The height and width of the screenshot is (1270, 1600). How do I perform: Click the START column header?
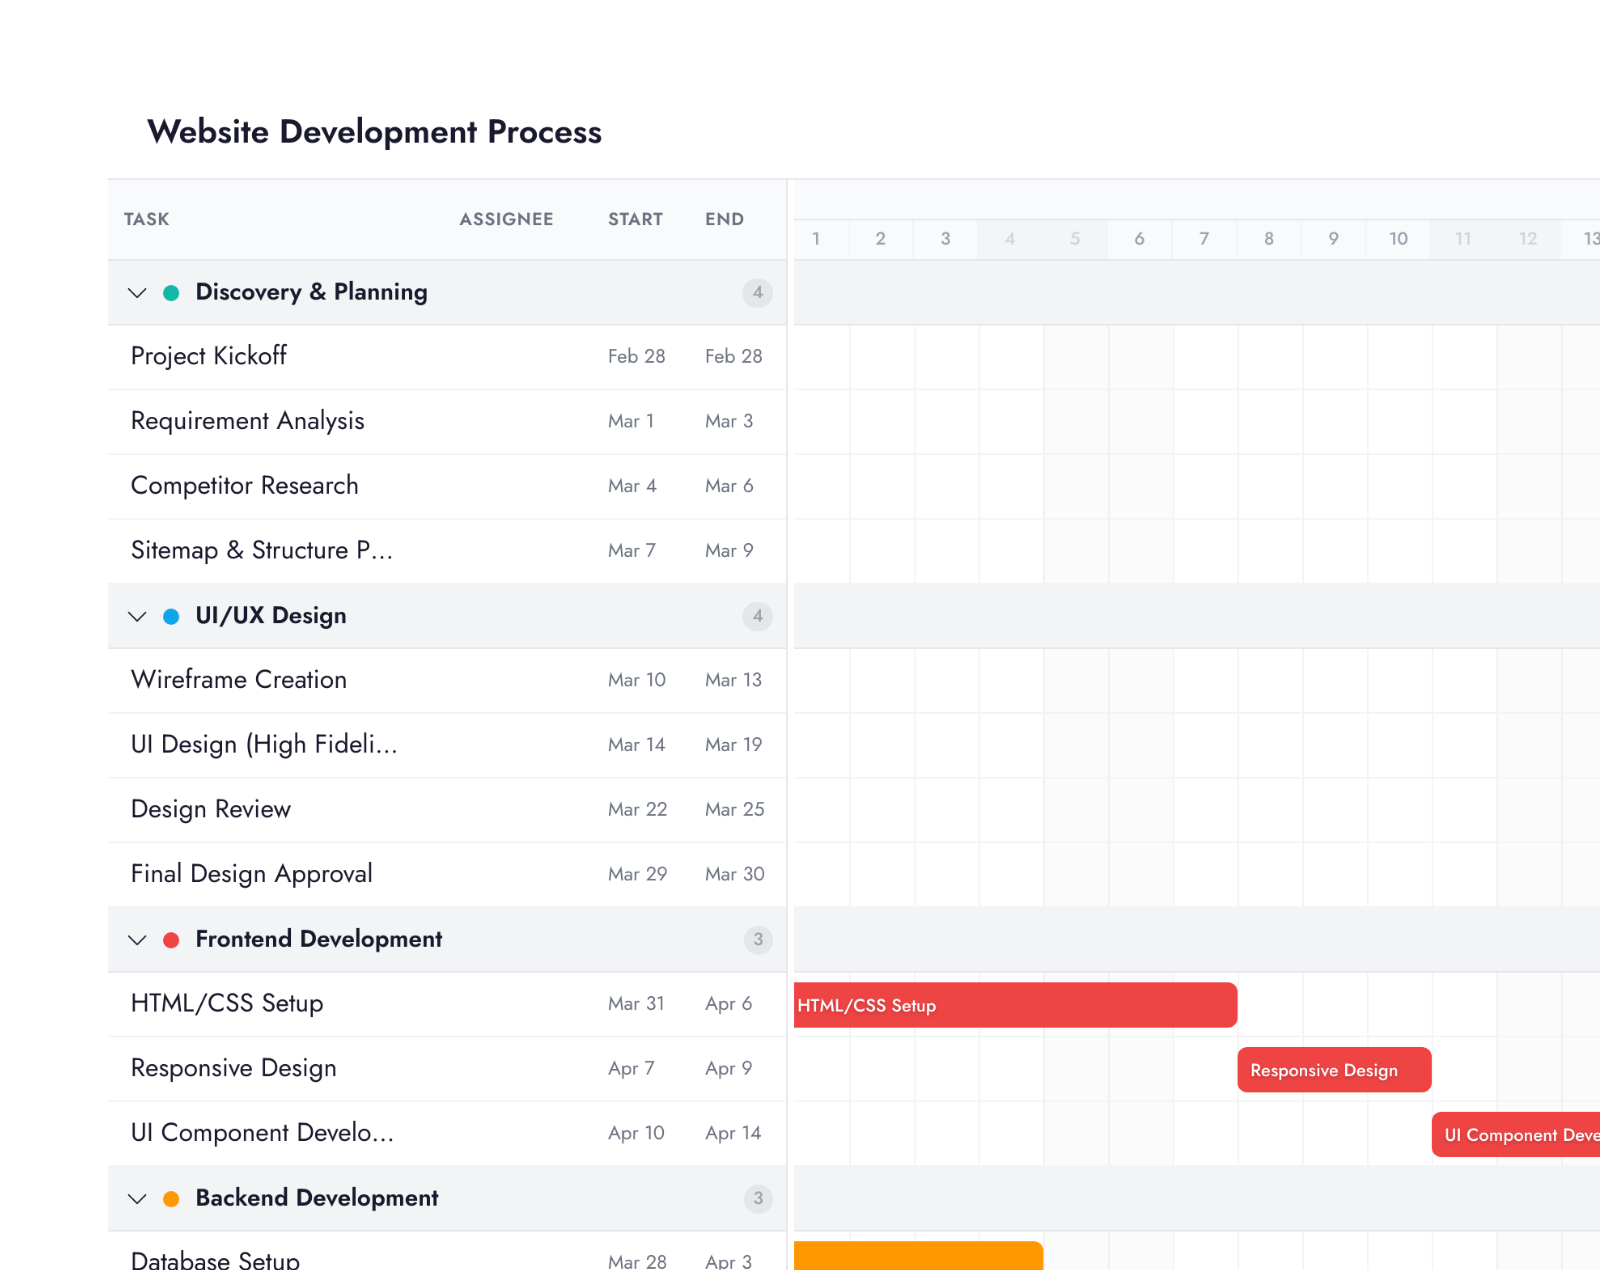[x=635, y=219]
